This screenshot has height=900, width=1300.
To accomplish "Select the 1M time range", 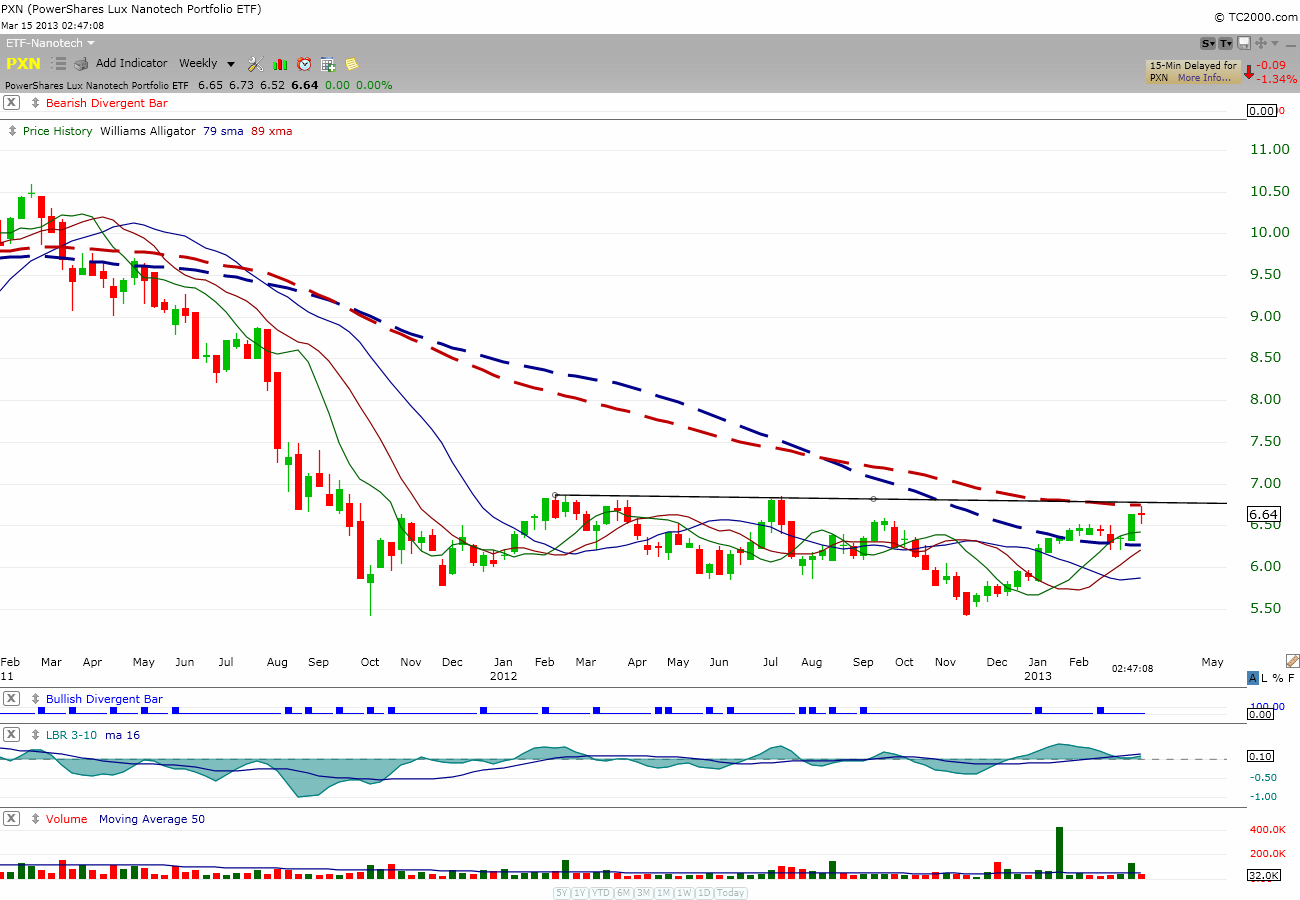I will [x=663, y=893].
